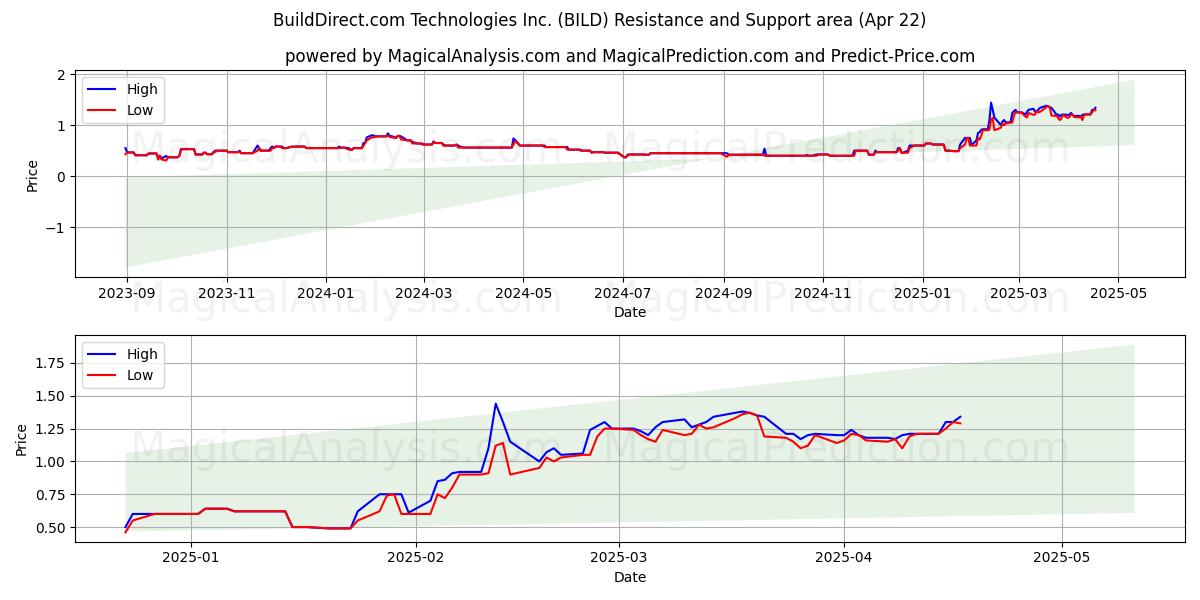Select 'Low' label in bottom chart legend
The height and width of the screenshot is (600, 1200).
(x=140, y=375)
